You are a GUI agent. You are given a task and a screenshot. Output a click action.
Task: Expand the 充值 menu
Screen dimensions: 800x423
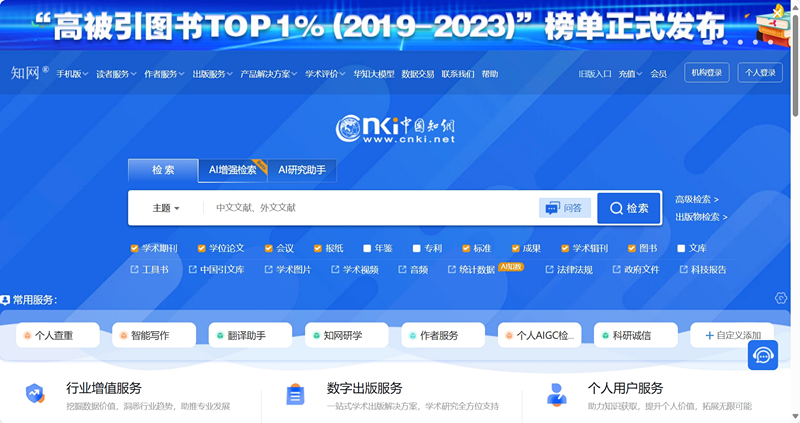[x=630, y=74]
